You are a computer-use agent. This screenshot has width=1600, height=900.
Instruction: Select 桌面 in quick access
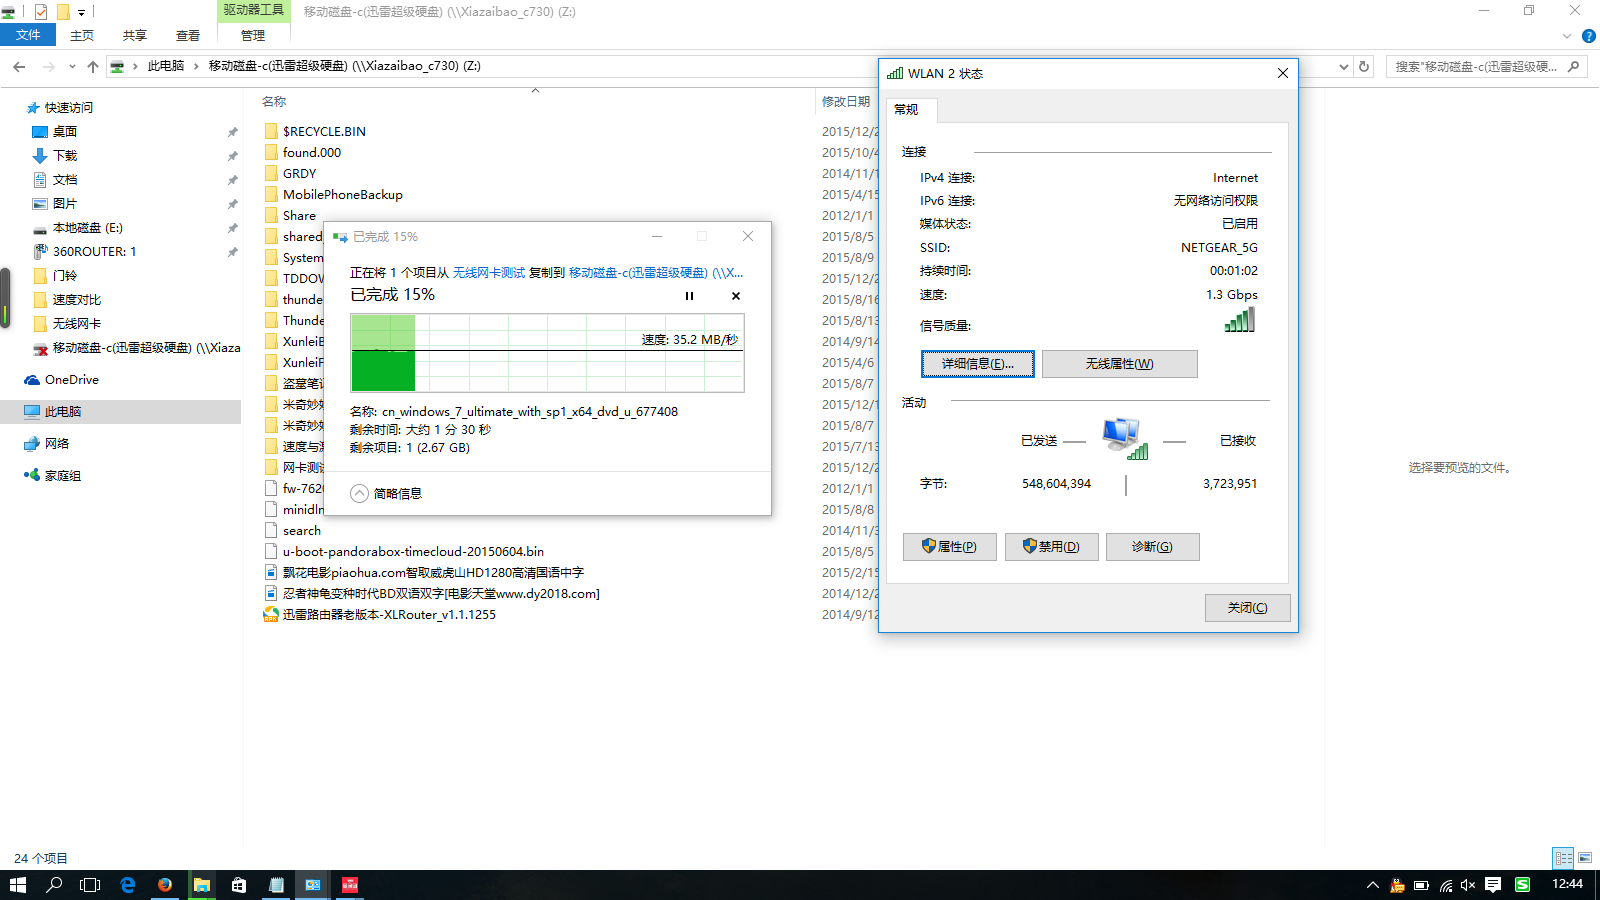tap(65, 132)
